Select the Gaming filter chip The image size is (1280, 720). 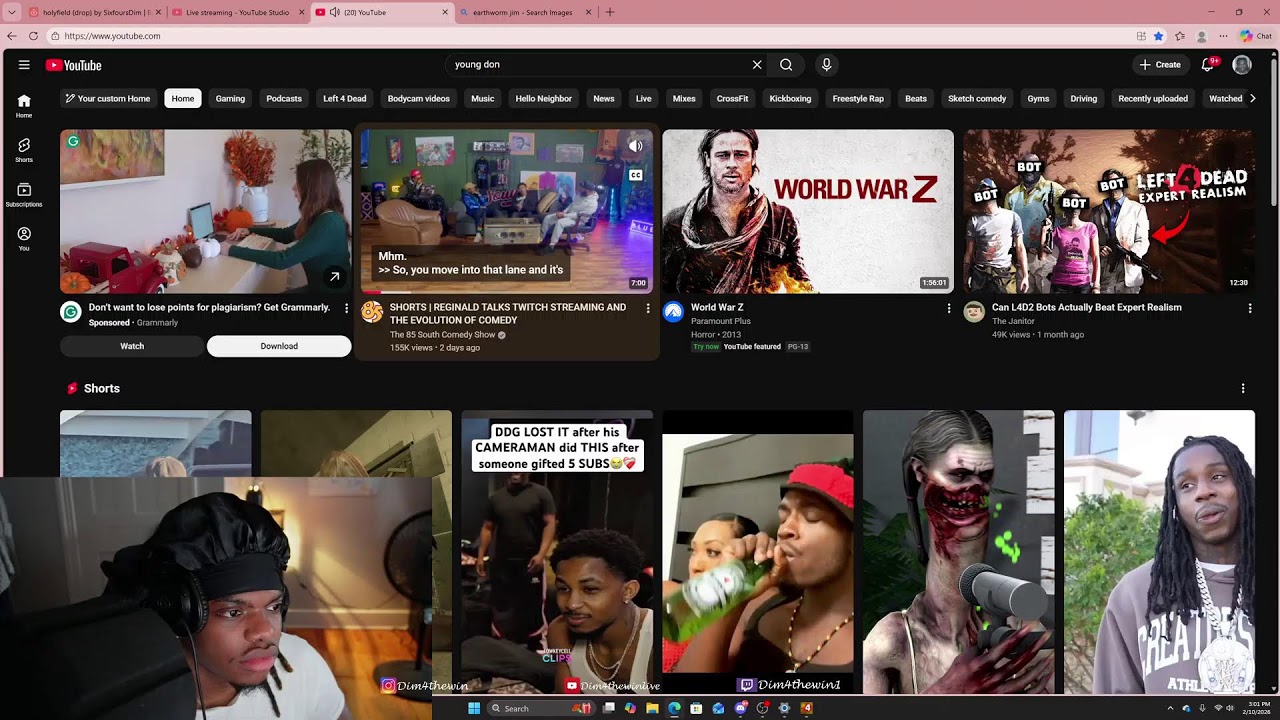[230, 98]
